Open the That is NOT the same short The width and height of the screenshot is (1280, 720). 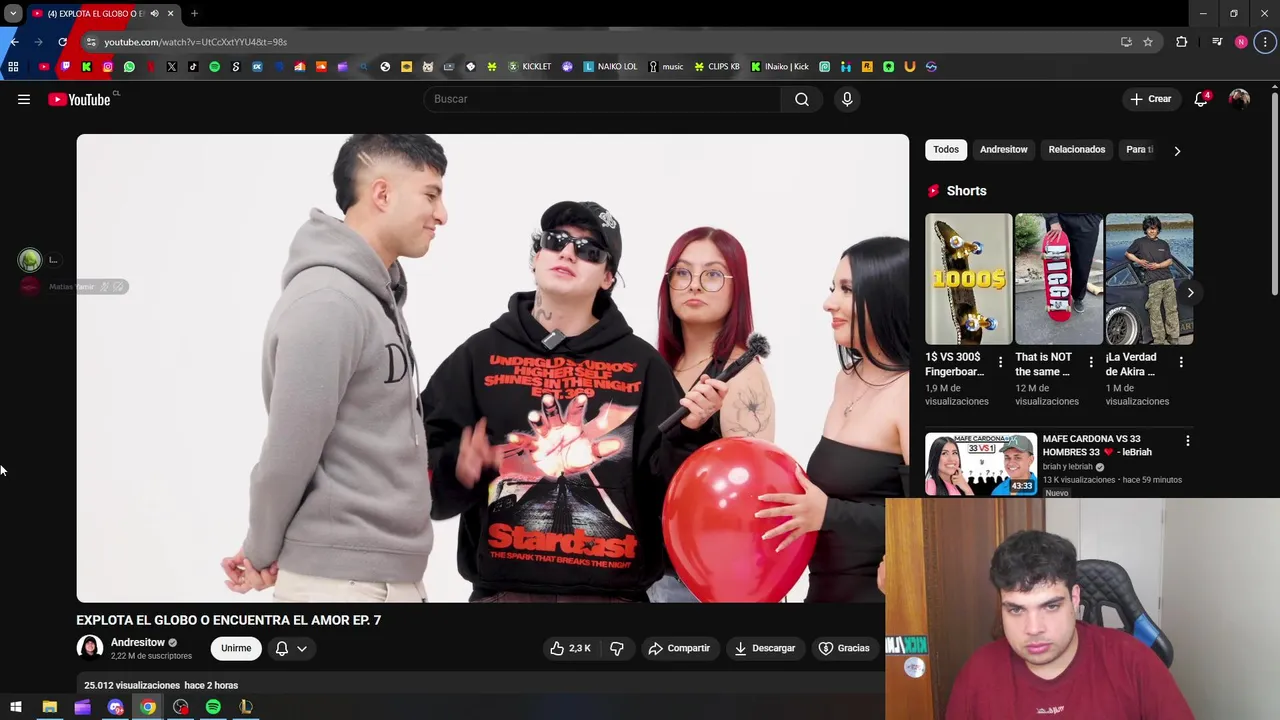1058,279
